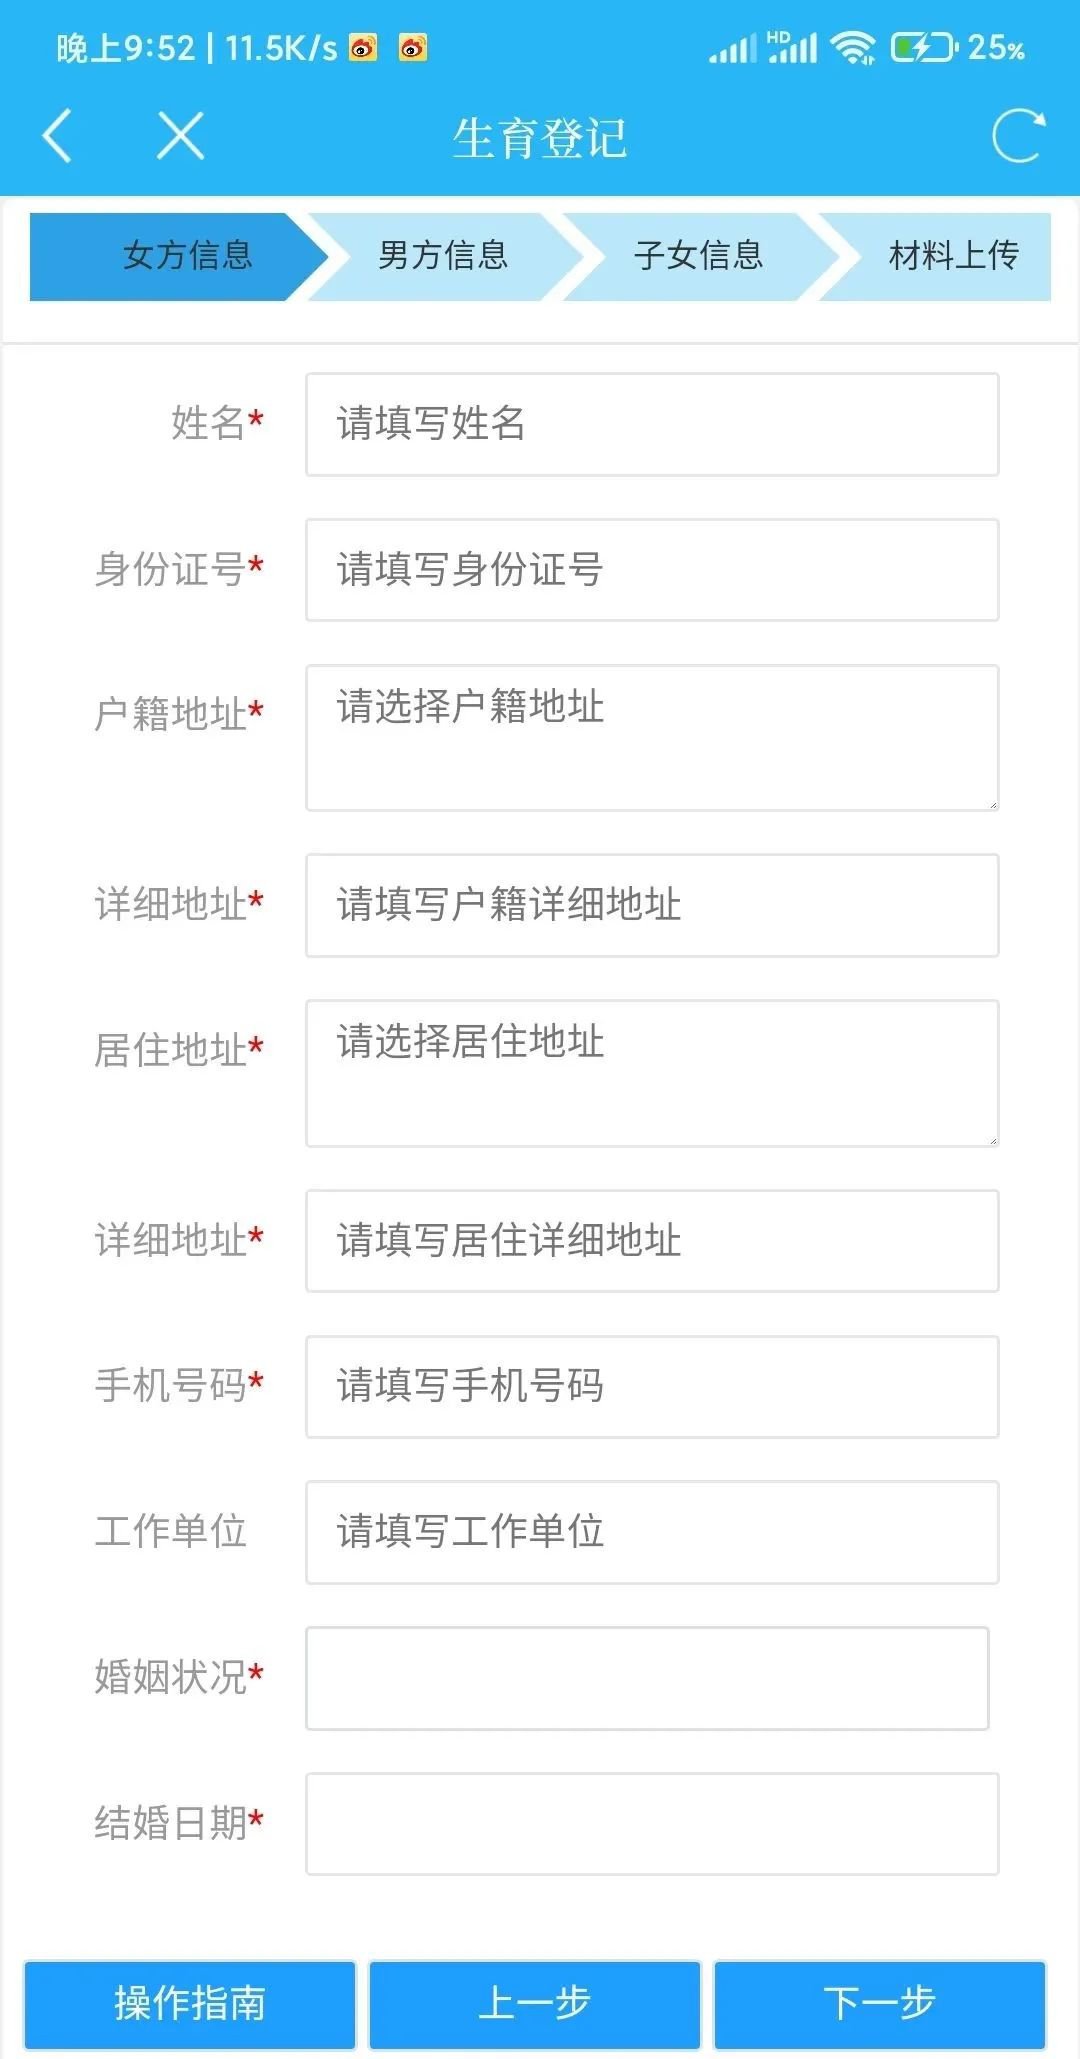
Task: Open the 材料上传 step tab
Action: pos(952,256)
